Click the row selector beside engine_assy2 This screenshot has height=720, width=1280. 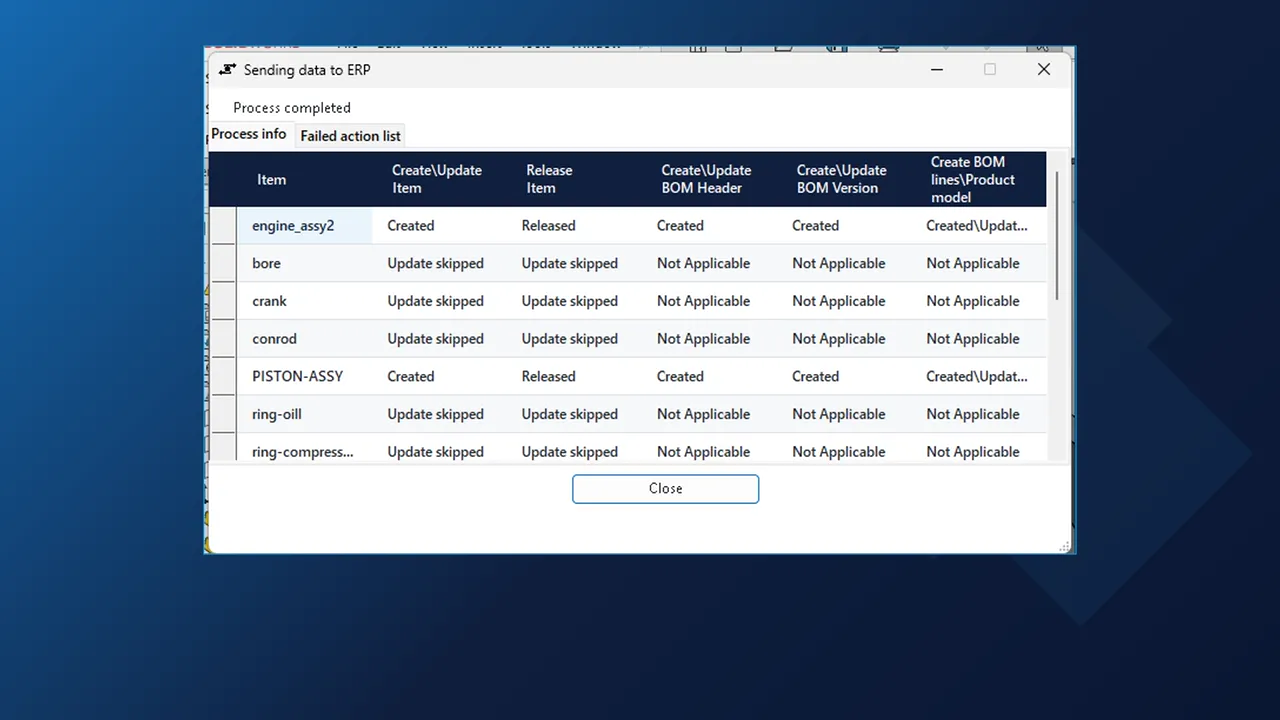pyautogui.click(x=223, y=226)
